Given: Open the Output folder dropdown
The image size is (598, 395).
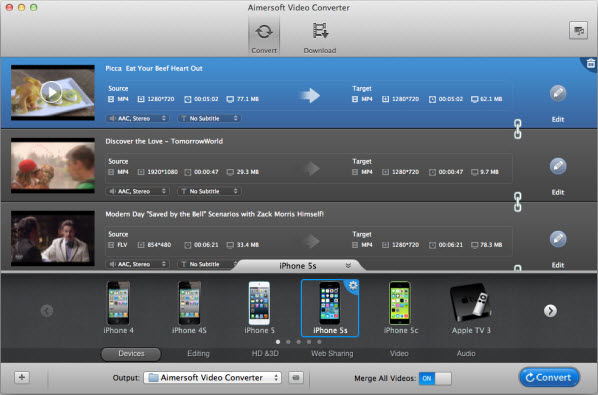Looking at the screenshot, I should (x=212, y=378).
